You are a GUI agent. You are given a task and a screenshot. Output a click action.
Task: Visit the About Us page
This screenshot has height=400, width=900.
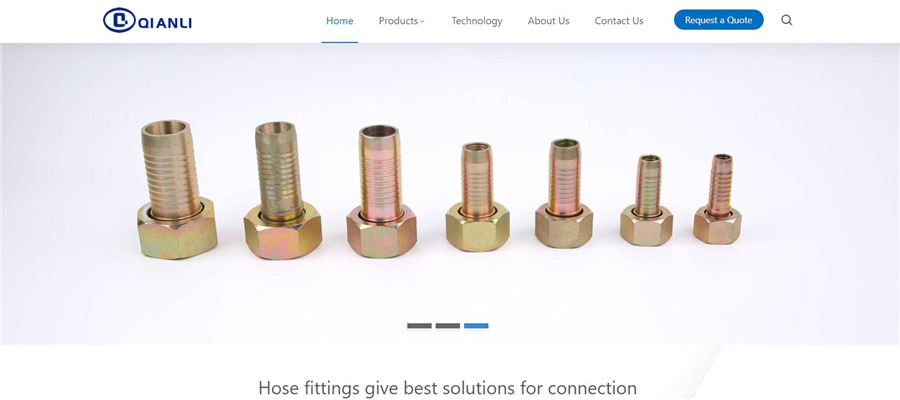coord(548,21)
